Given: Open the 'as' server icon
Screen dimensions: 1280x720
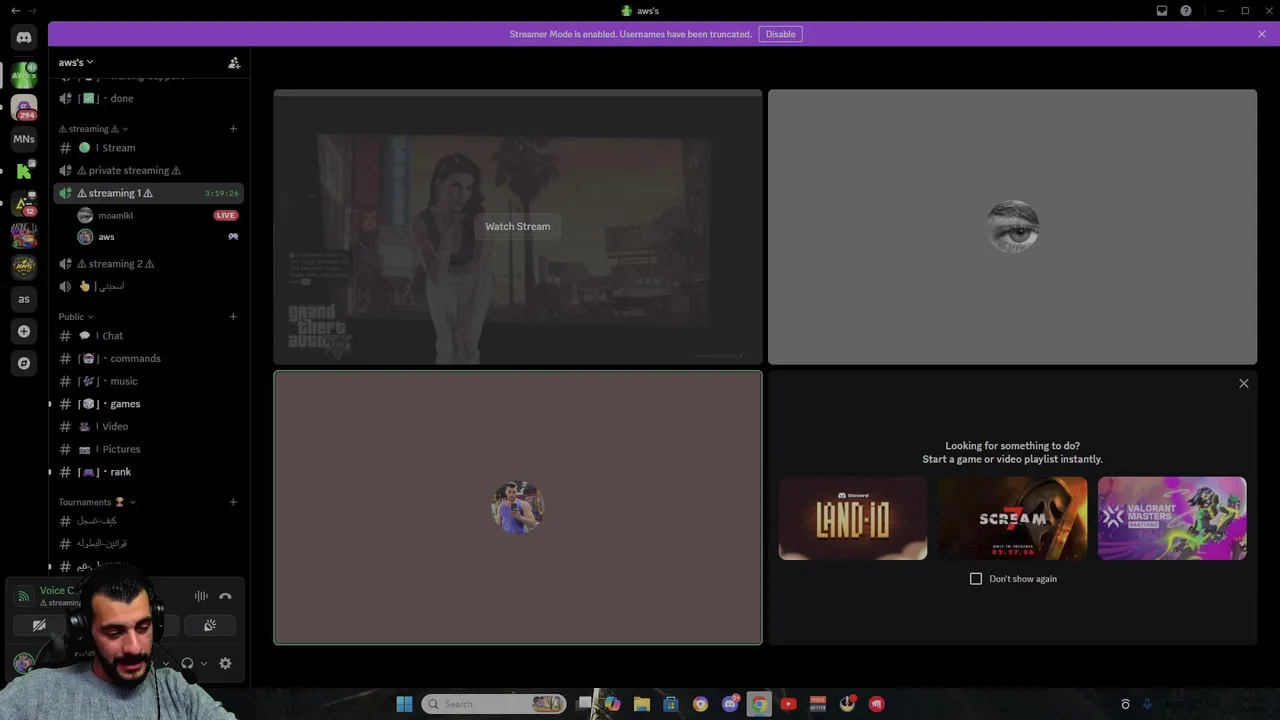Looking at the screenshot, I should (24, 299).
